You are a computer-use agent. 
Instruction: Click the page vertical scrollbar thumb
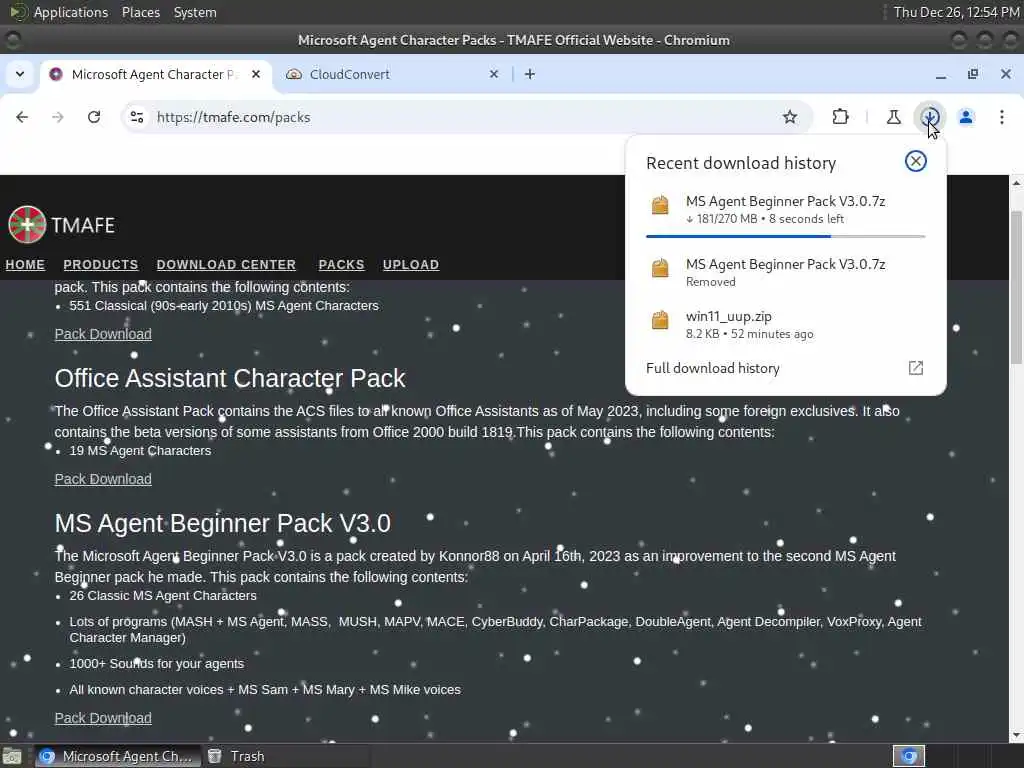(x=1016, y=287)
